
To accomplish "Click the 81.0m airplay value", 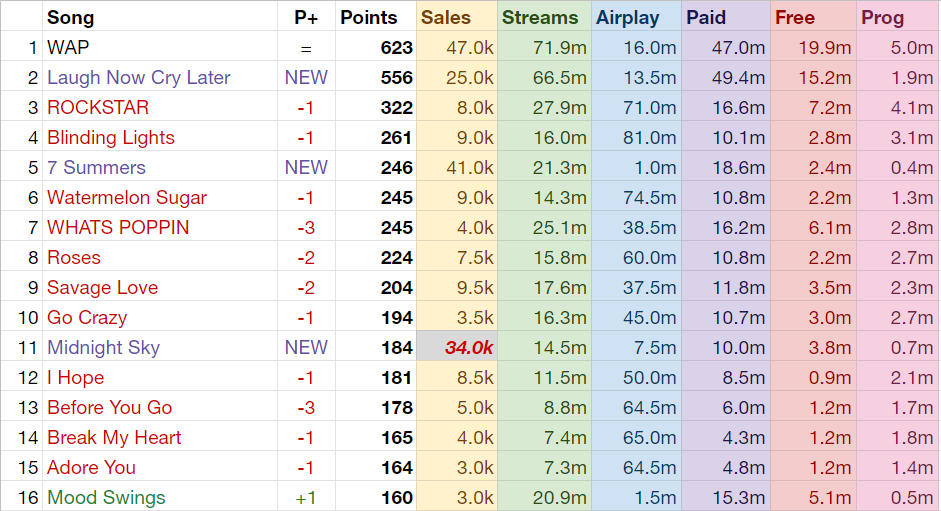I will 649,138.
